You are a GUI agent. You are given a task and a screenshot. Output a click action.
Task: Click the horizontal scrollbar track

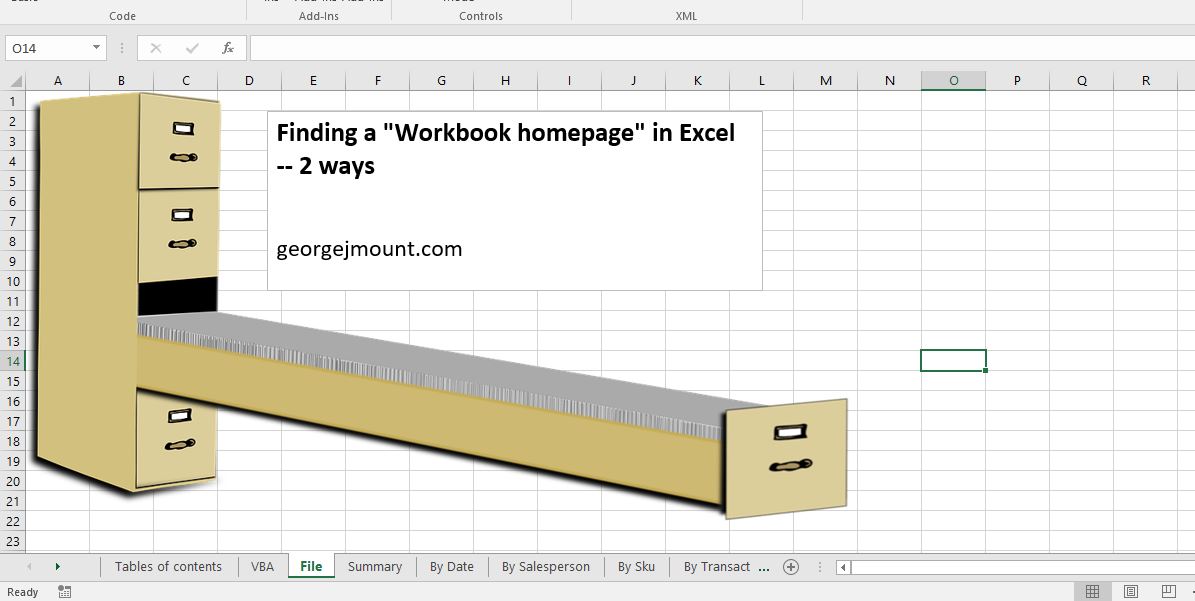[1021, 567]
